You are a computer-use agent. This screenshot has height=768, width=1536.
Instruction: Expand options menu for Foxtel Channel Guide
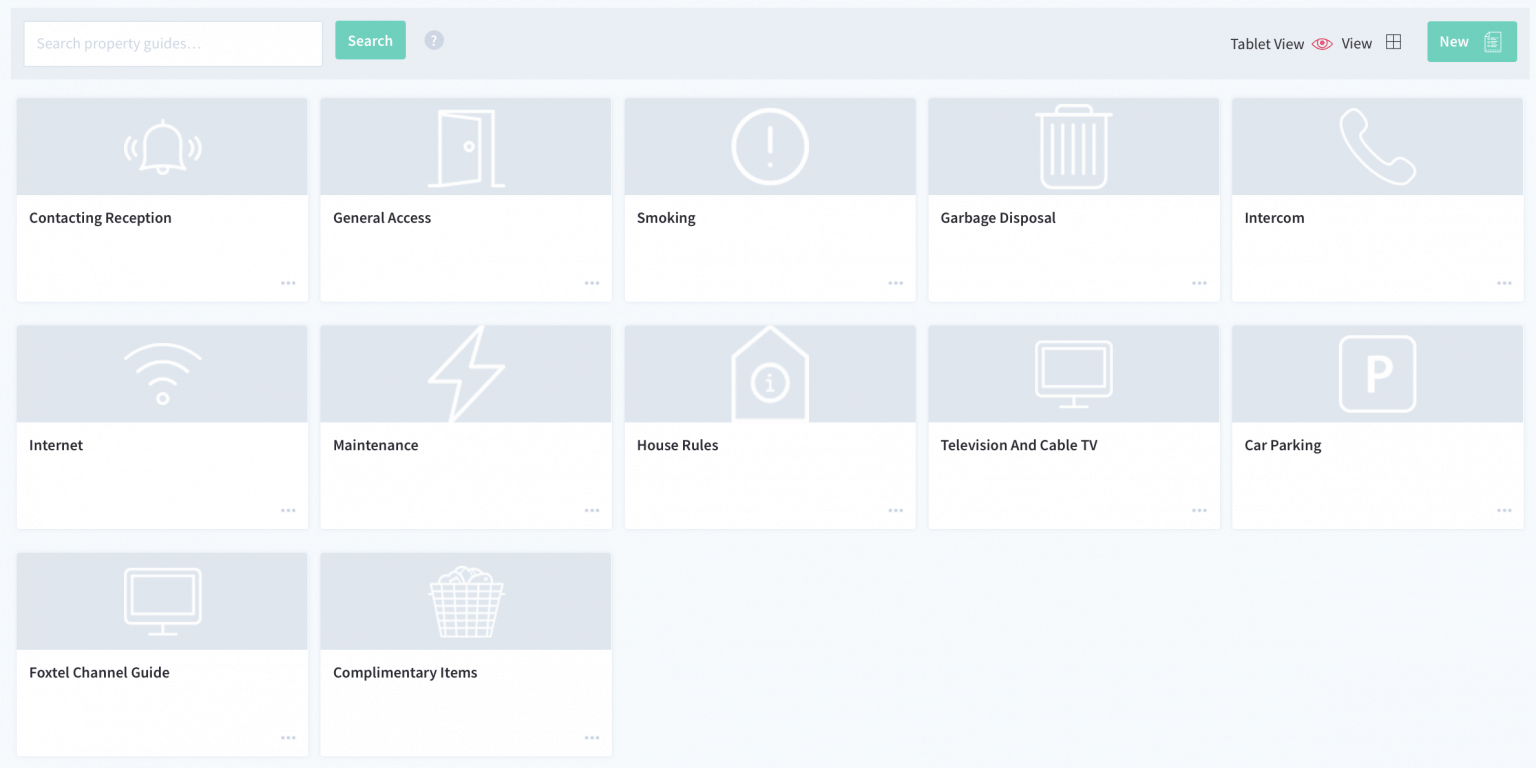coord(288,738)
